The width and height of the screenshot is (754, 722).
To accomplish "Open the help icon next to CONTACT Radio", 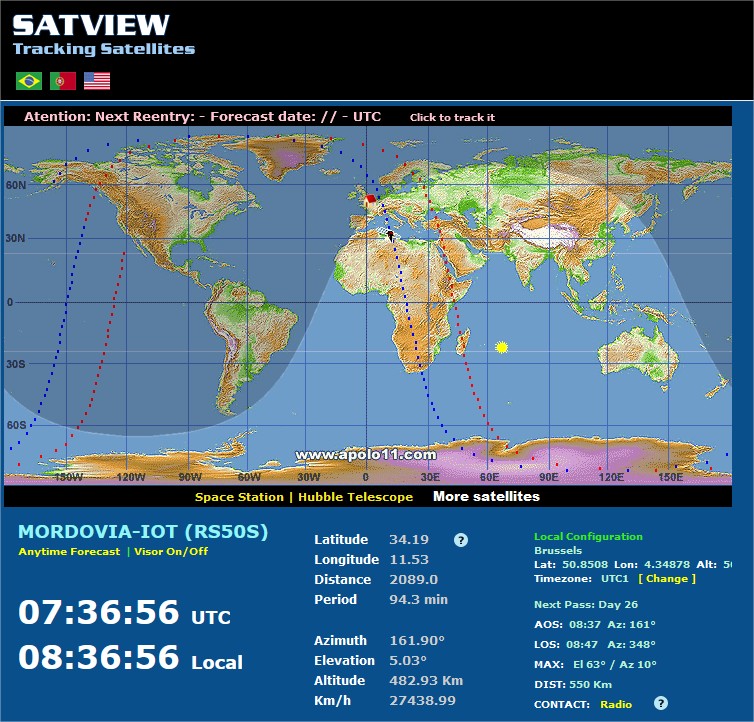I will pos(661,703).
